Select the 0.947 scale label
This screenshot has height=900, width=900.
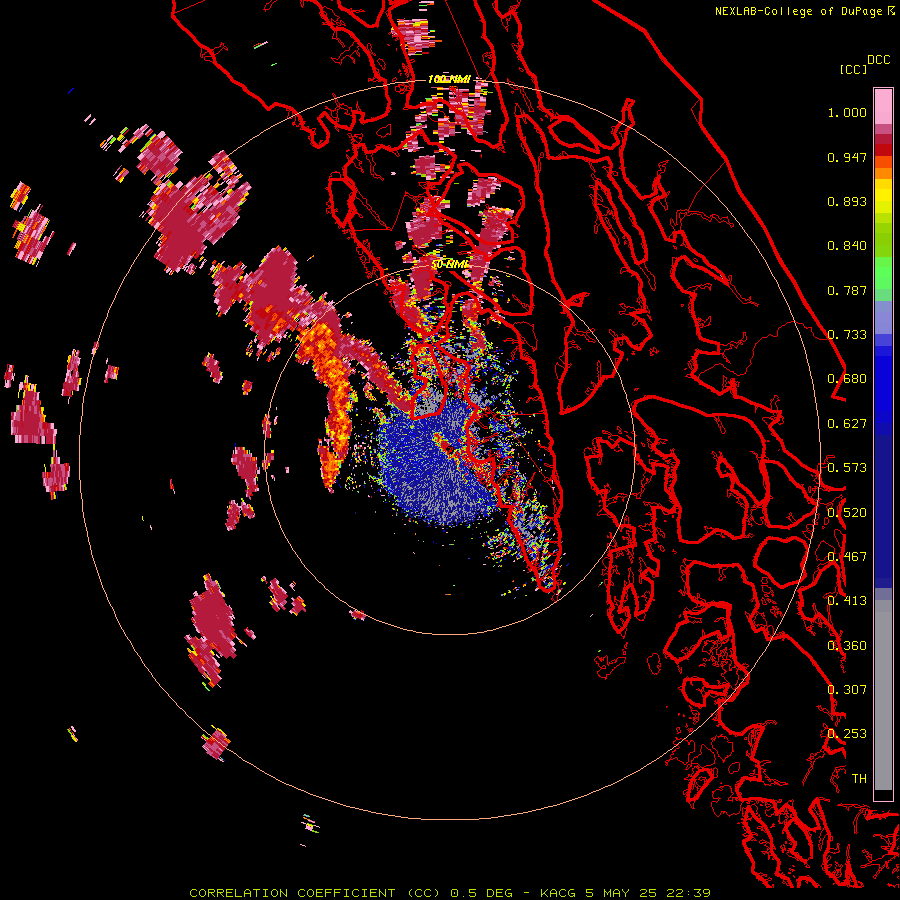847,157
